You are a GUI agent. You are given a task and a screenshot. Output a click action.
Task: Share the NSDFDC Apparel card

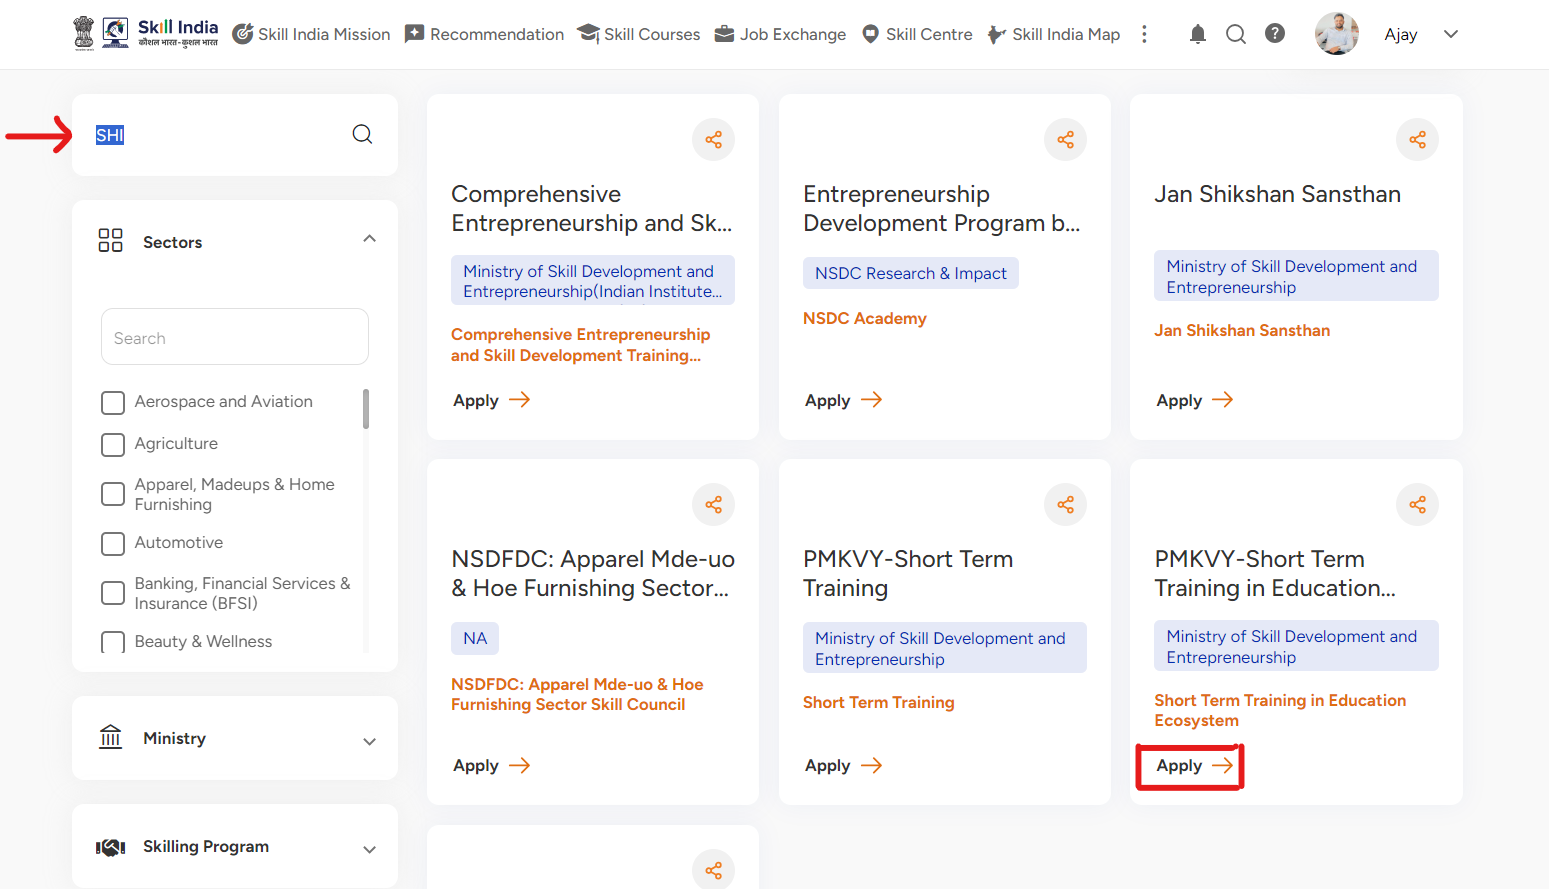point(713,504)
